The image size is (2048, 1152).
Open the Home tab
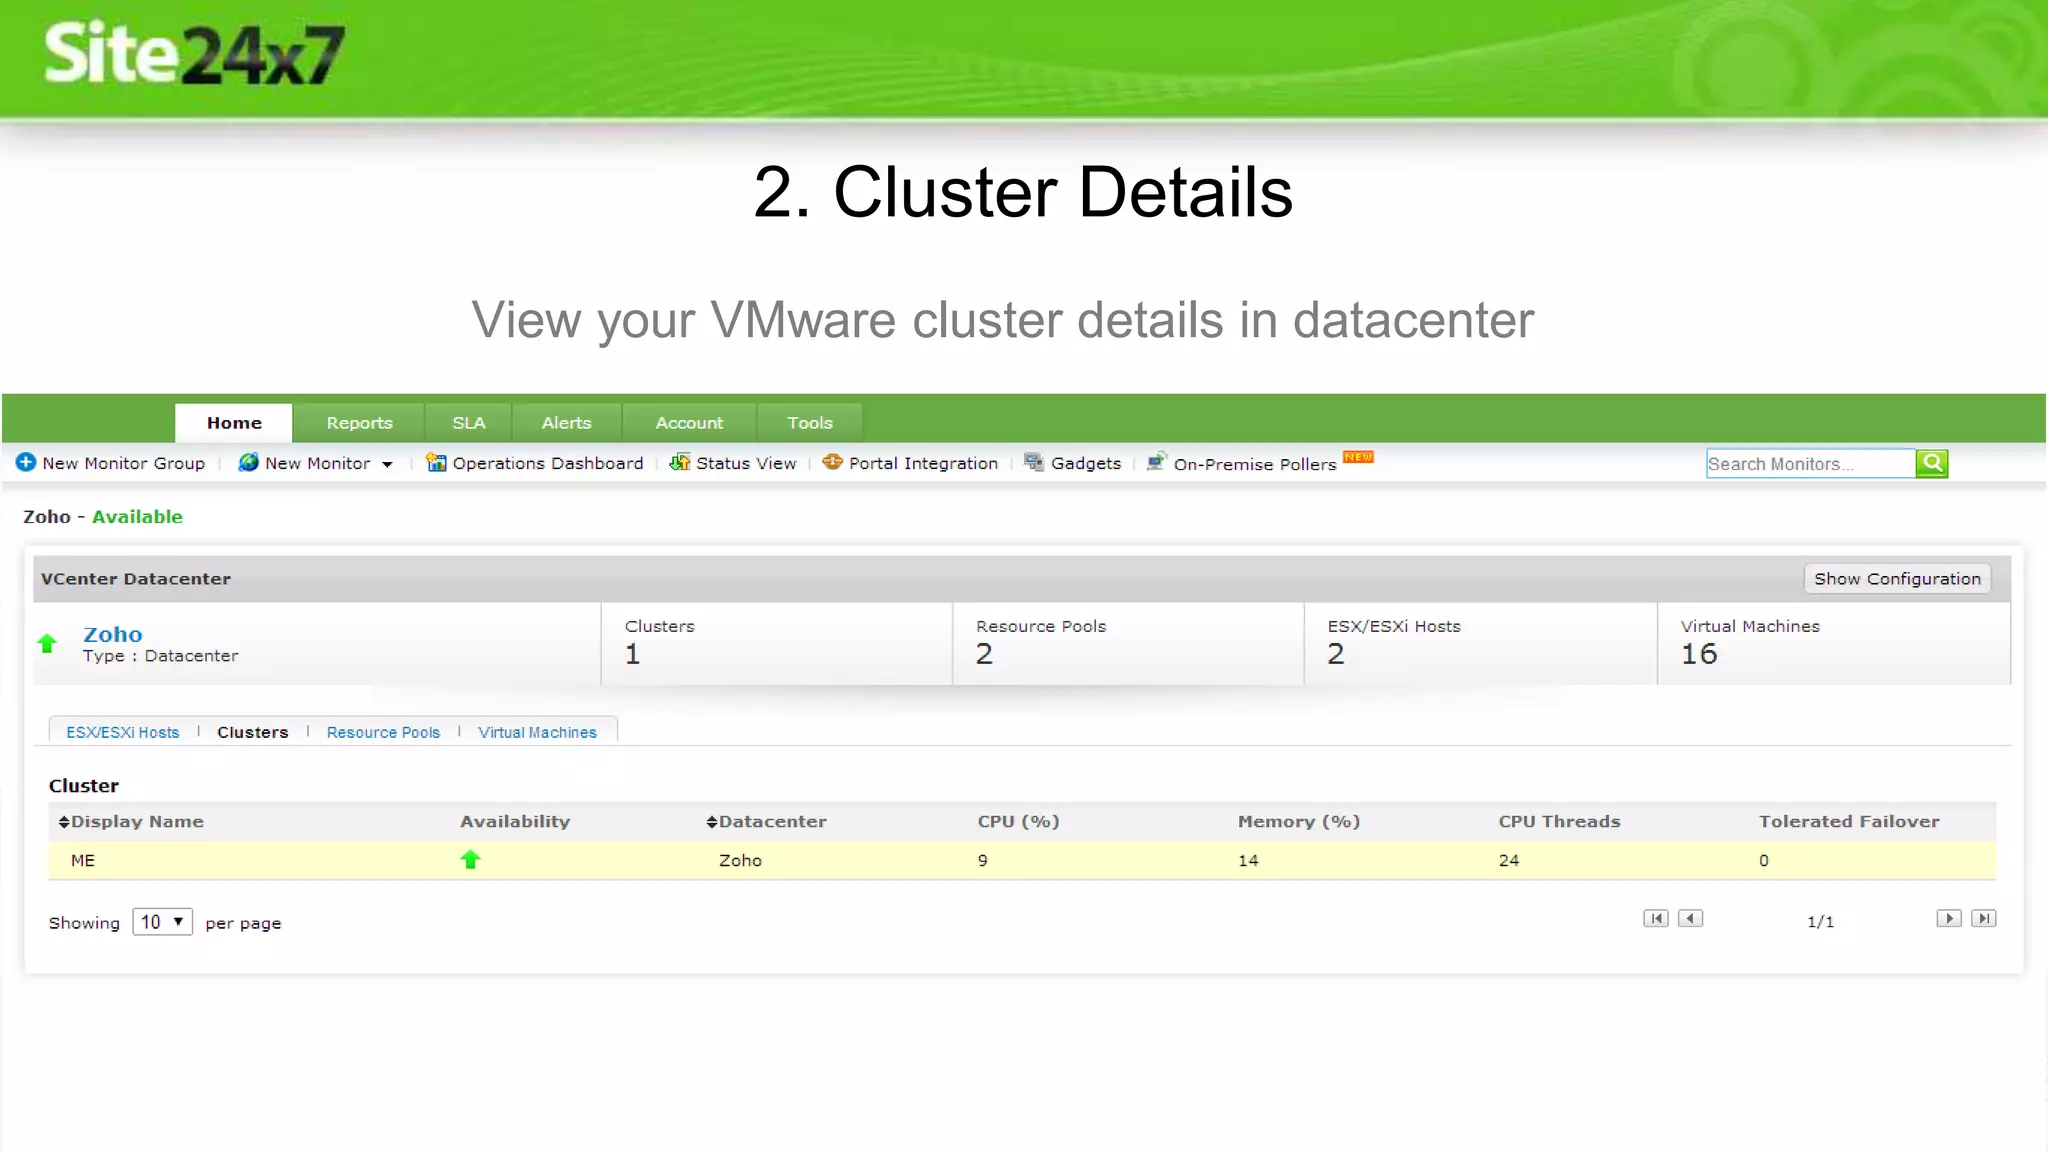(x=234, y=423)
